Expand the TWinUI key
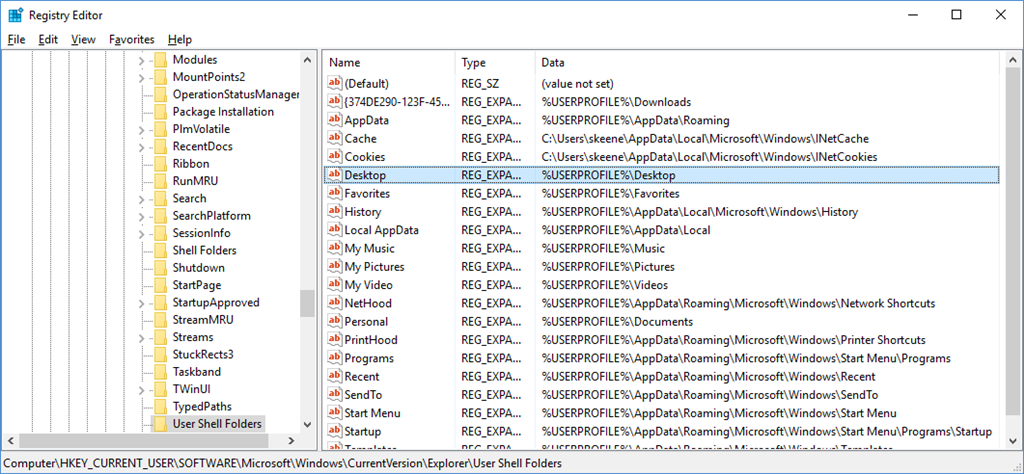The width and height of the screenshot is (1024, 474). tap(142, 390)
